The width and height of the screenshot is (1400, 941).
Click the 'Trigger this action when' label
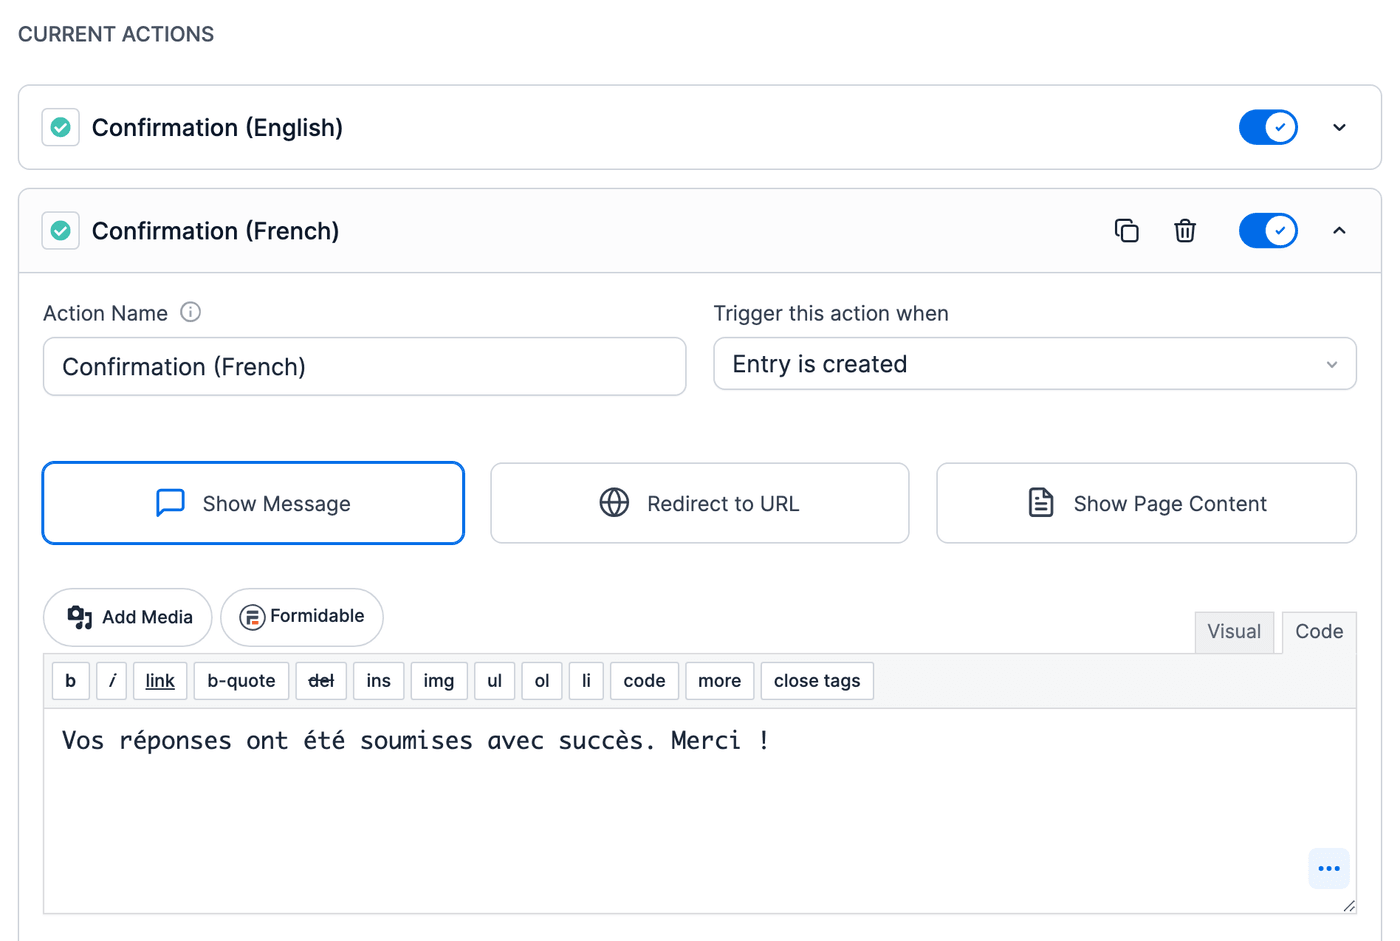click(831, 313)
